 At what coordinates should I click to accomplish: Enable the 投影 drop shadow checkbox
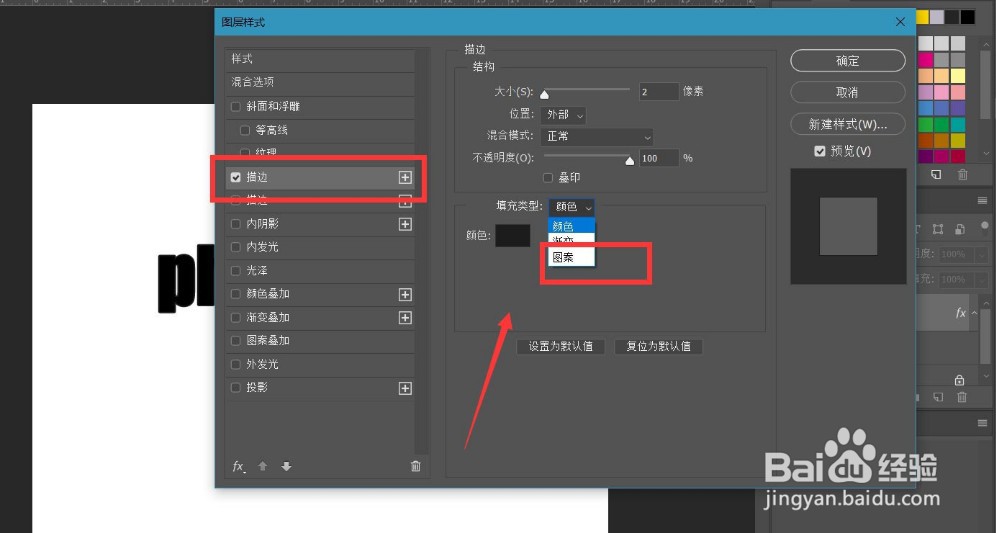pos(236,388)
